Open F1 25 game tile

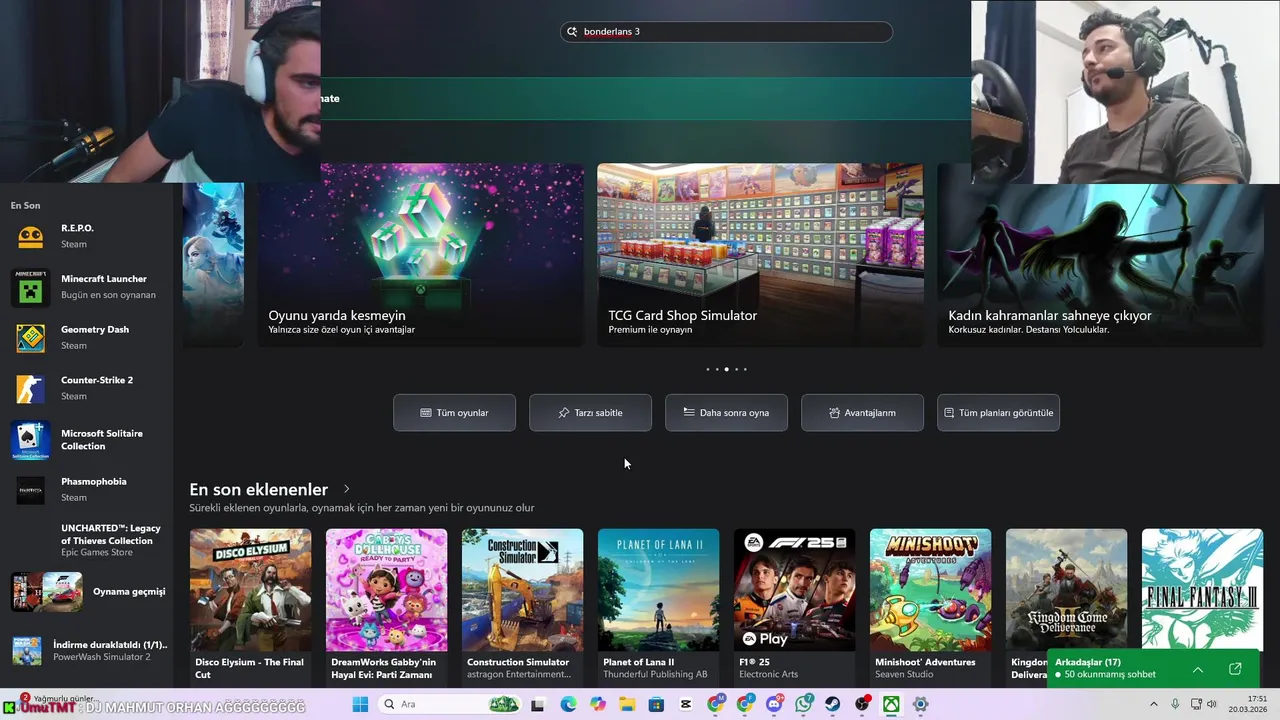[794, 606]
